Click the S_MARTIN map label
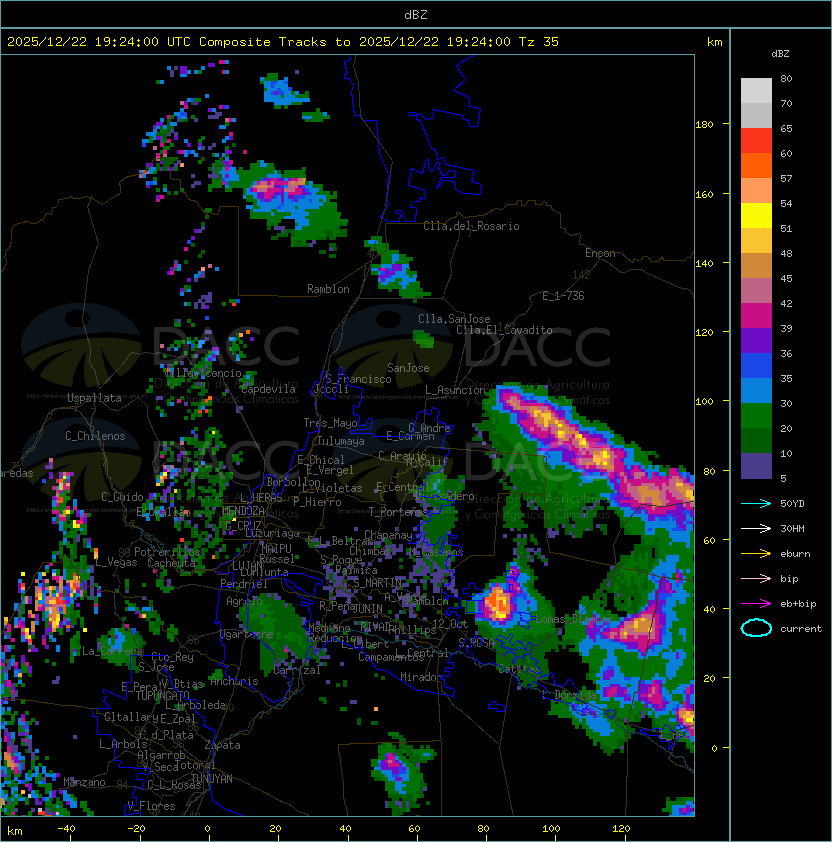 tap(378, 583)
